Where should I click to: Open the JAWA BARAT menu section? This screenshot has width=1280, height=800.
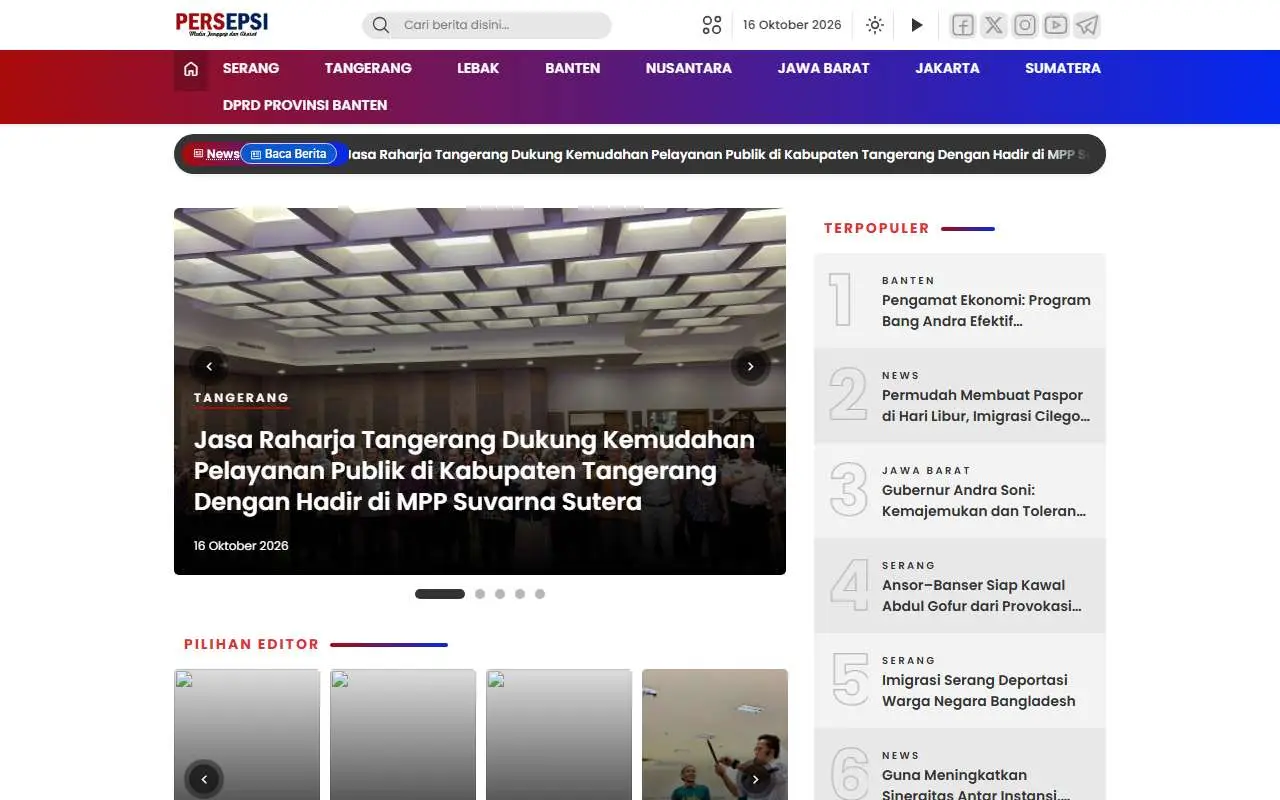(824, 68)
